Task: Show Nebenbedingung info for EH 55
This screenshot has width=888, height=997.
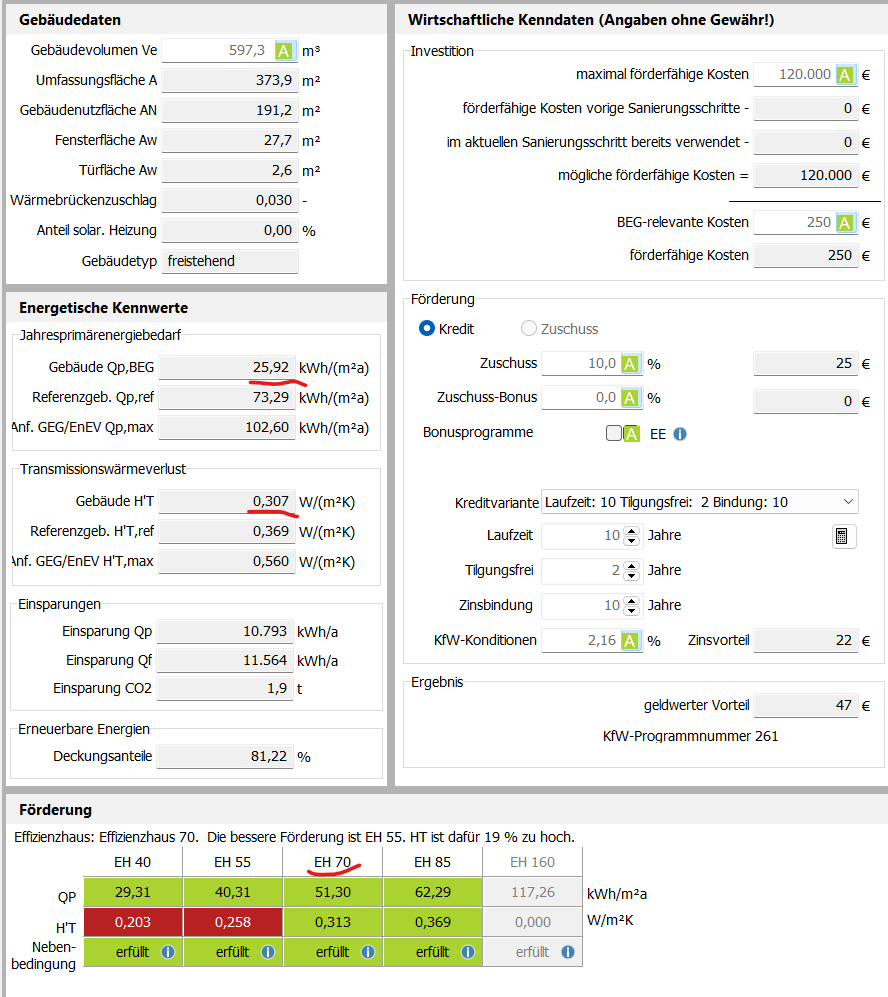Action: pos(268,952)
